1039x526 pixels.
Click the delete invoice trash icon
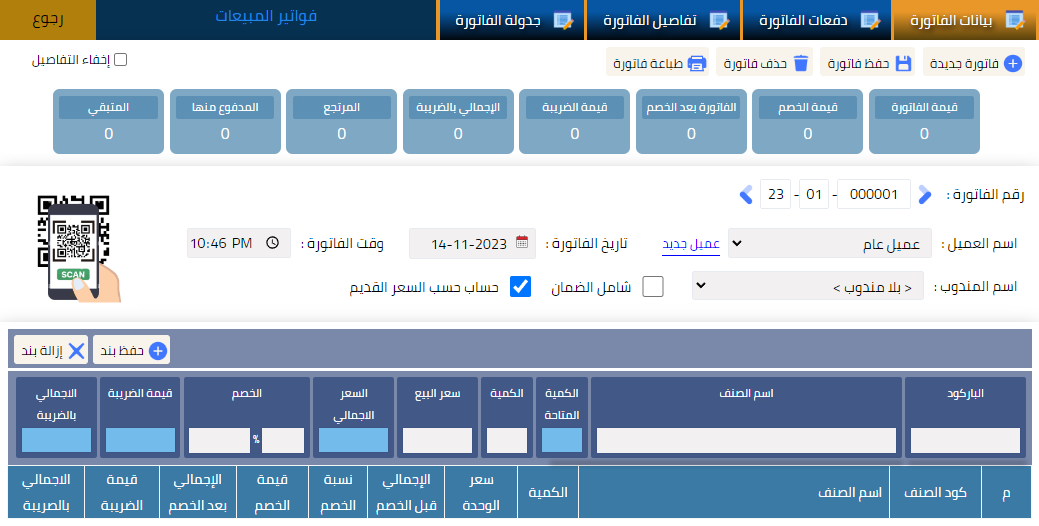point(800,64)
